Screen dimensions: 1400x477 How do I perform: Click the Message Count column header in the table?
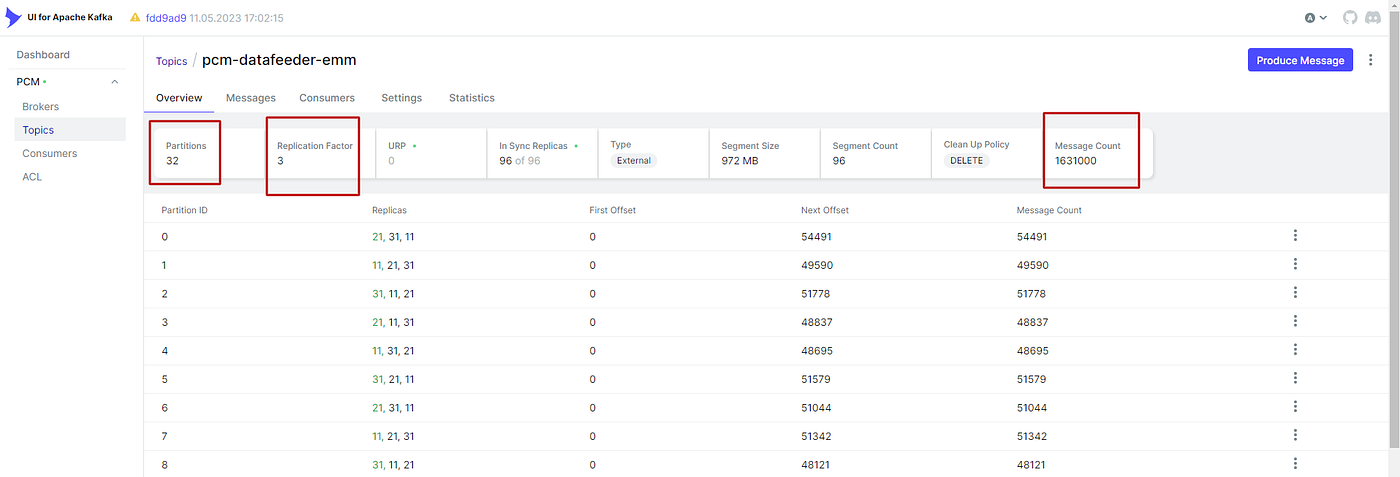point(1049,210)
